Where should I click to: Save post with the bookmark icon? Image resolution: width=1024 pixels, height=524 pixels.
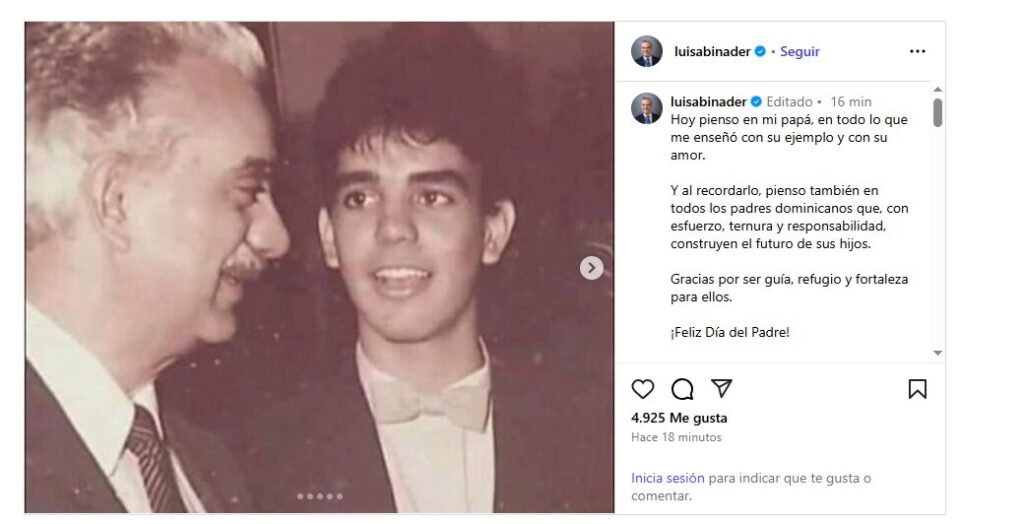(x=917, y=389)
